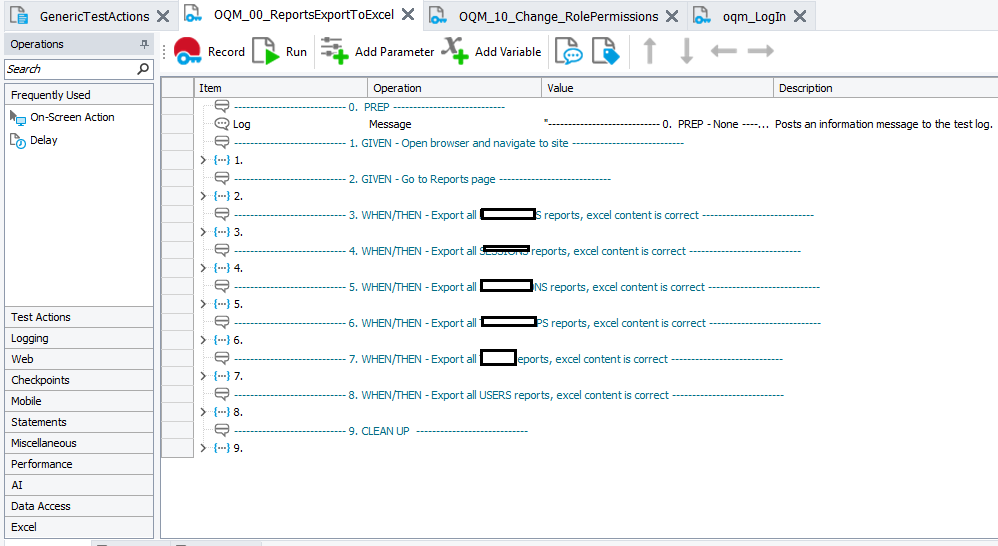Open the Excel operations category
This screenshot has height=546, width=998.
(x=24, y=527)
